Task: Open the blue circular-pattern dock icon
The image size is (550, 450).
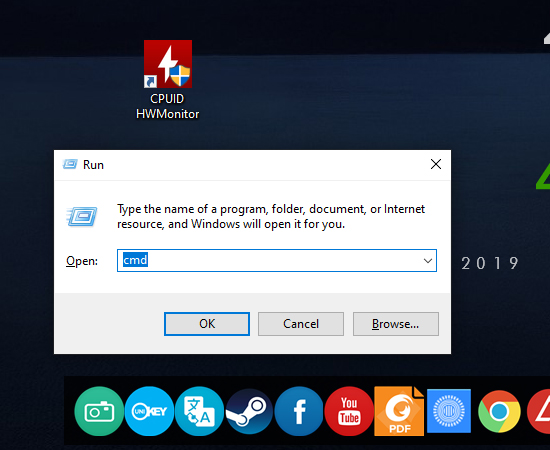Action: tap(449, 411)
